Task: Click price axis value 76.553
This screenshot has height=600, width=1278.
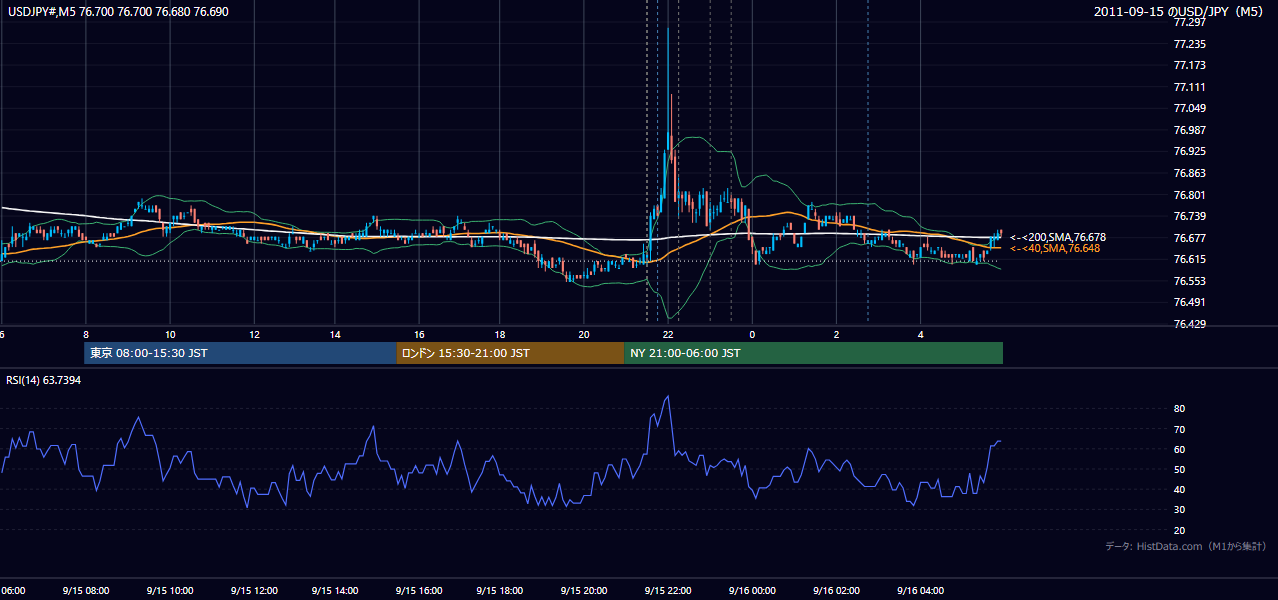Action: point(1190,281)
